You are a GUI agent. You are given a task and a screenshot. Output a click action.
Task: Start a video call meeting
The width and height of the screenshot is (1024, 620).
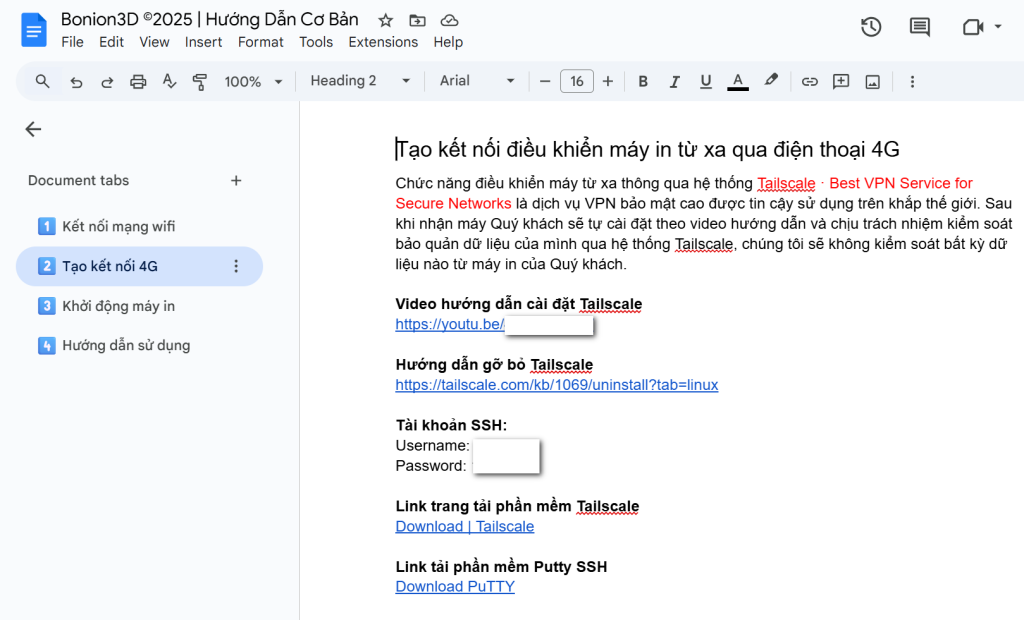[x=973, y=27]
